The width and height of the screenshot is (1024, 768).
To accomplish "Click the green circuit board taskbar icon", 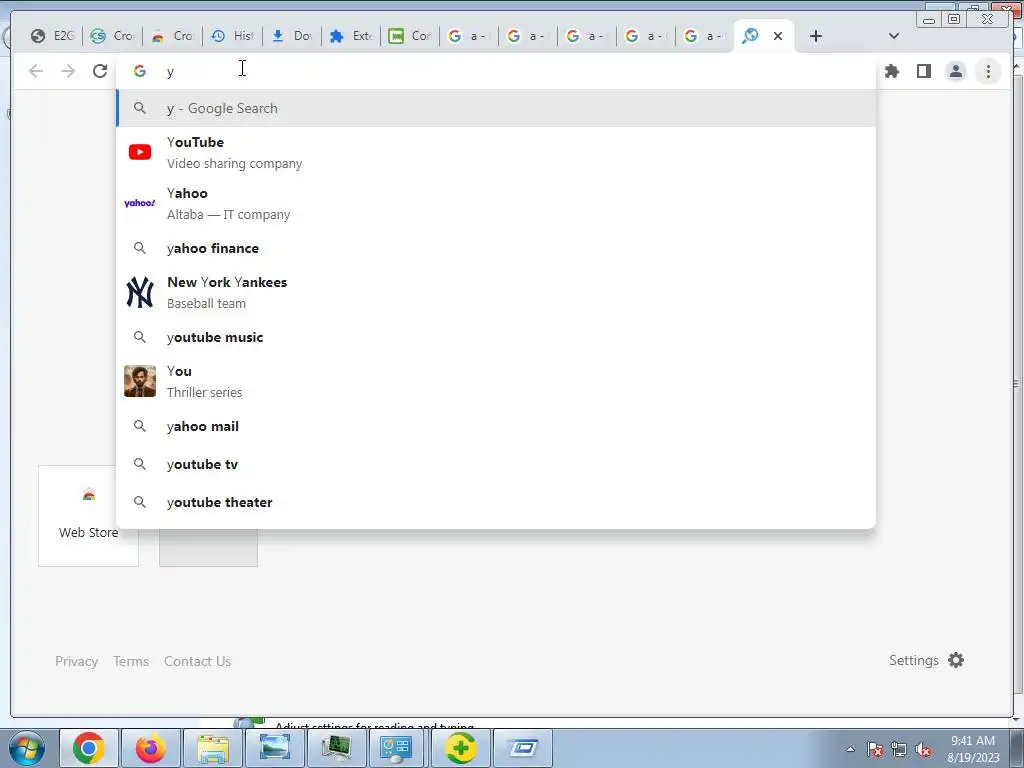I will (x=336, y=748).
